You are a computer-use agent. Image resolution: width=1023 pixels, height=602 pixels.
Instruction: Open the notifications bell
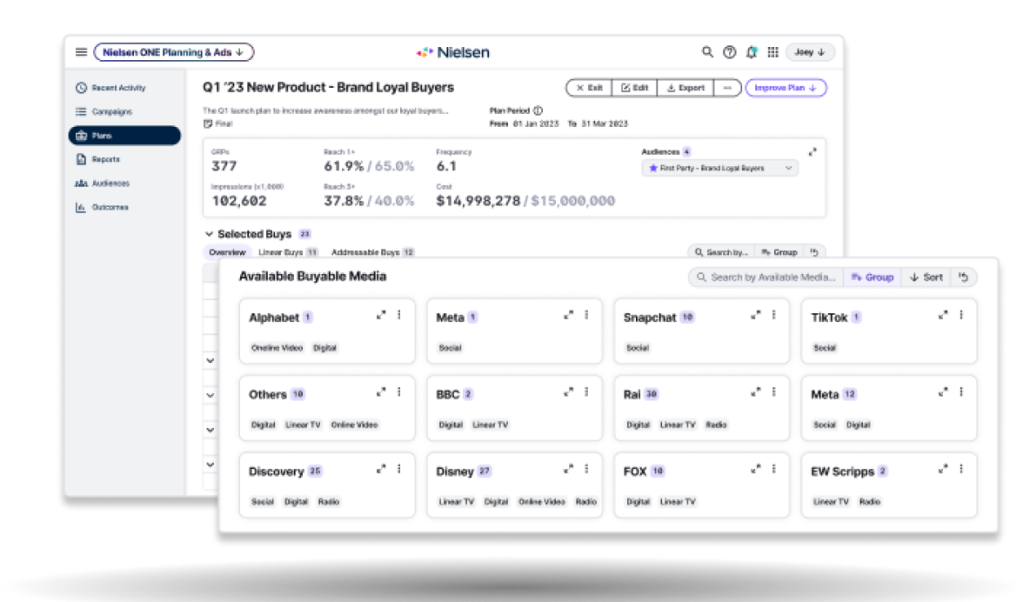pos(752,52)
